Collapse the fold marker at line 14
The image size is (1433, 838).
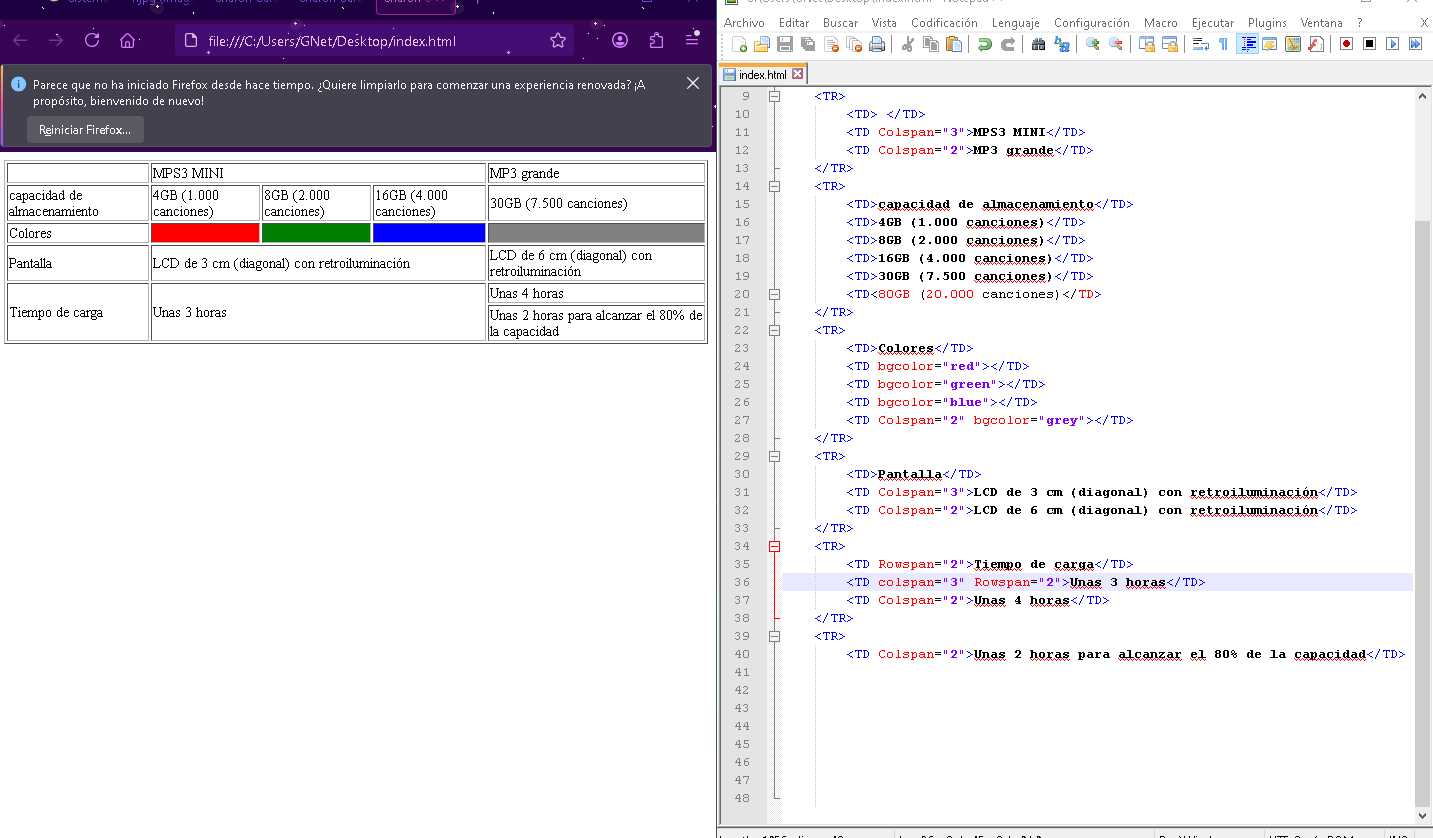point(774,186)
